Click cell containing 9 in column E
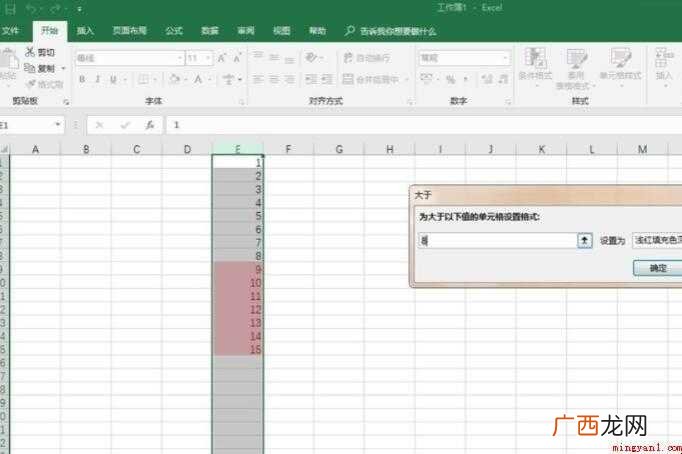682x454 pixels. [237, 269]
